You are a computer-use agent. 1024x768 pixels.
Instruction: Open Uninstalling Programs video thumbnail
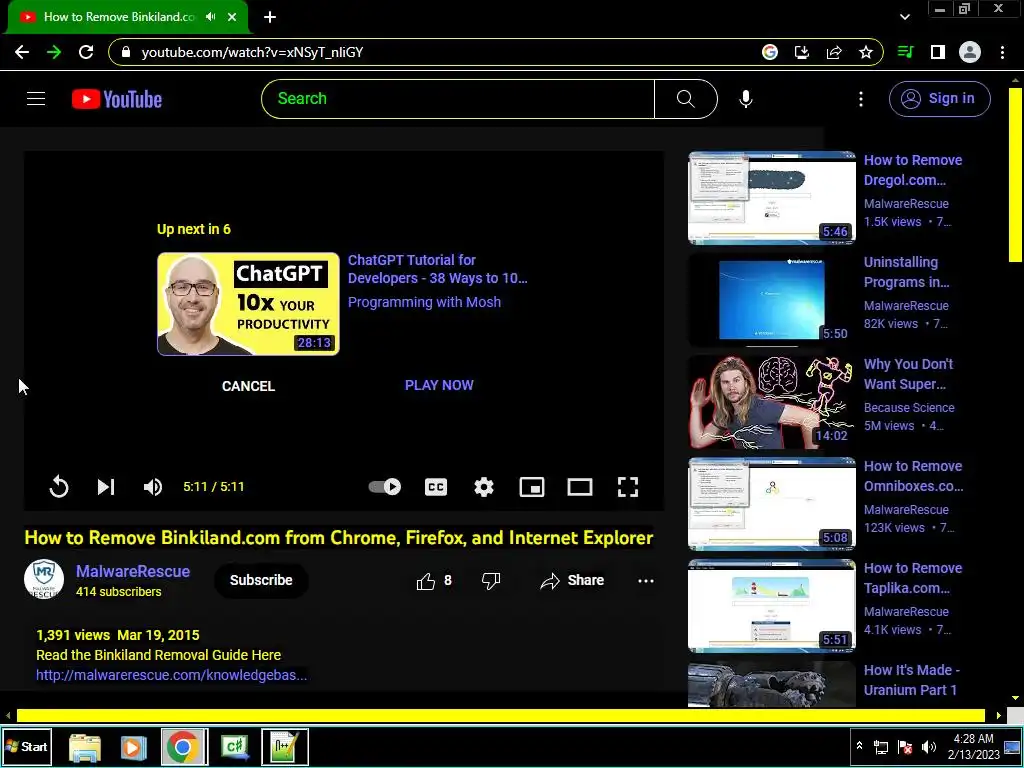[x=772, y=300]
